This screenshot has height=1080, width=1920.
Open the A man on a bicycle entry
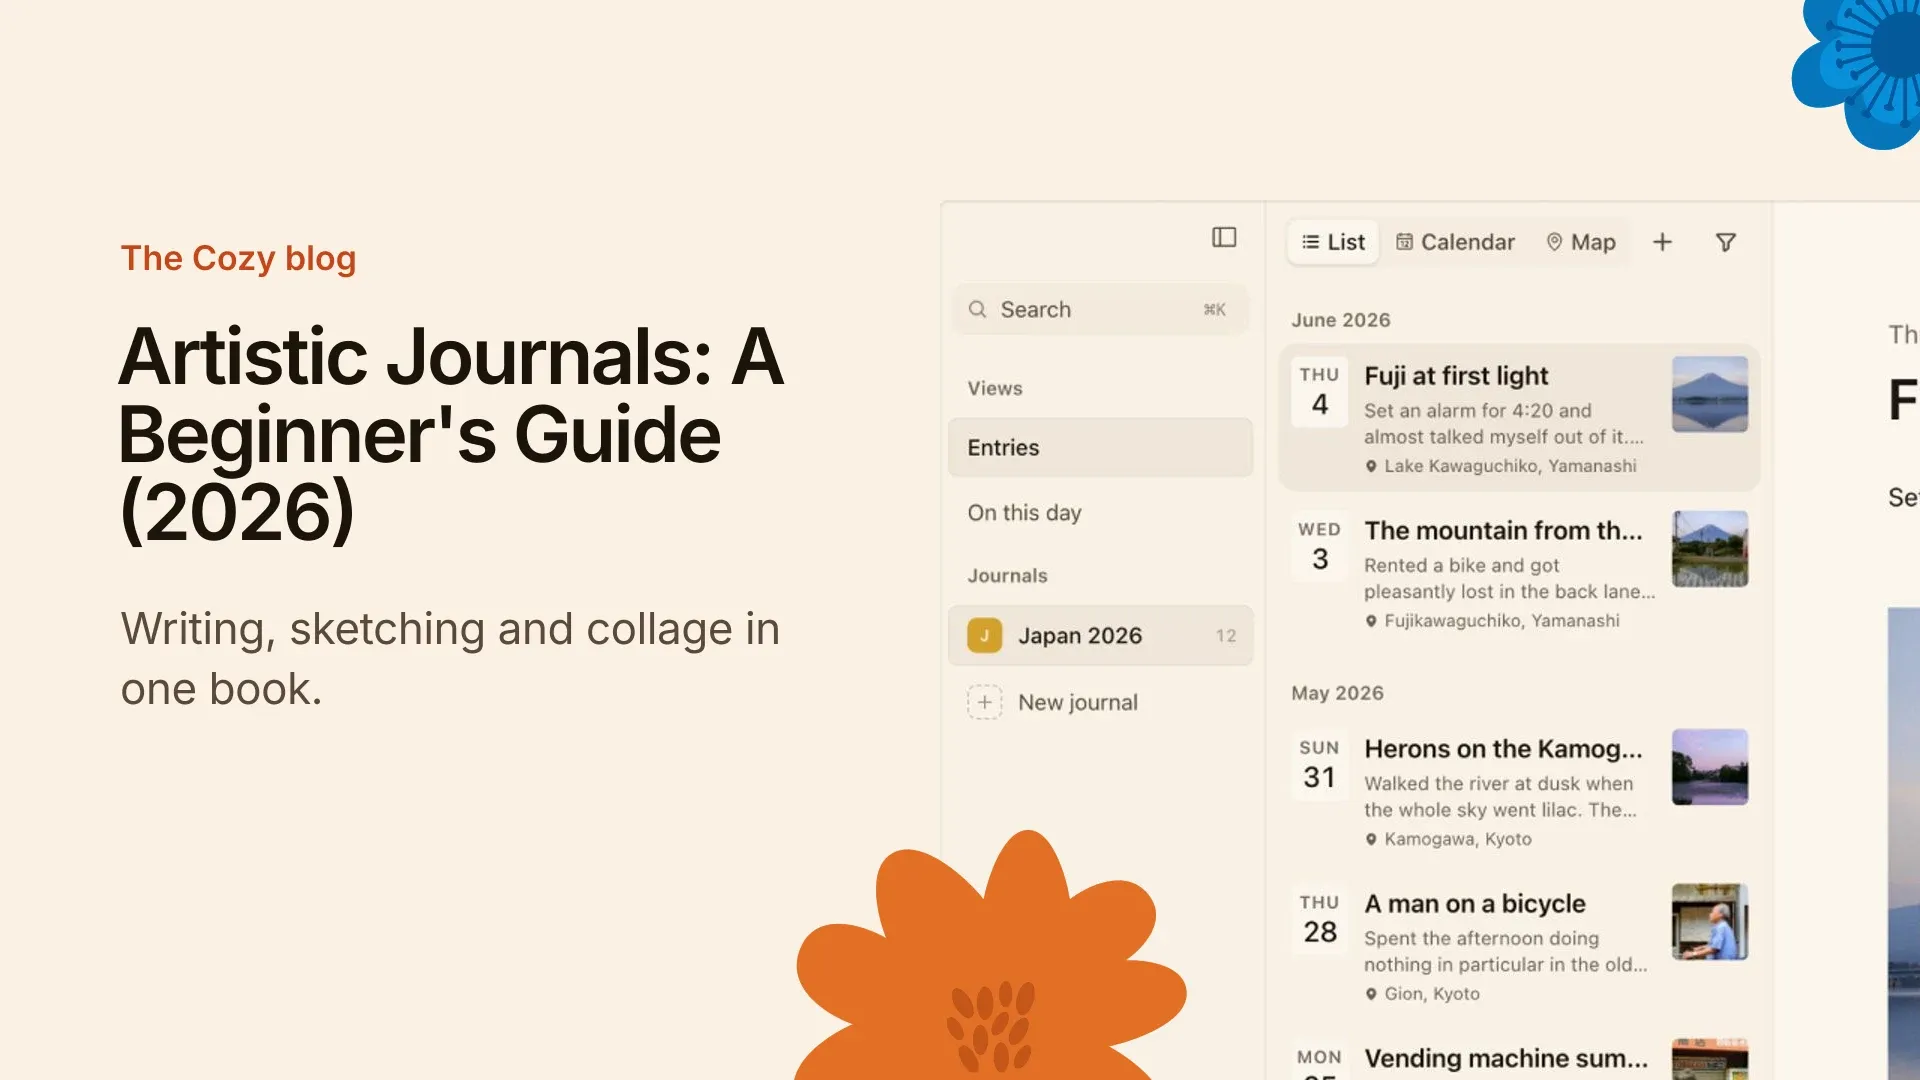[x=1519, y=946]
